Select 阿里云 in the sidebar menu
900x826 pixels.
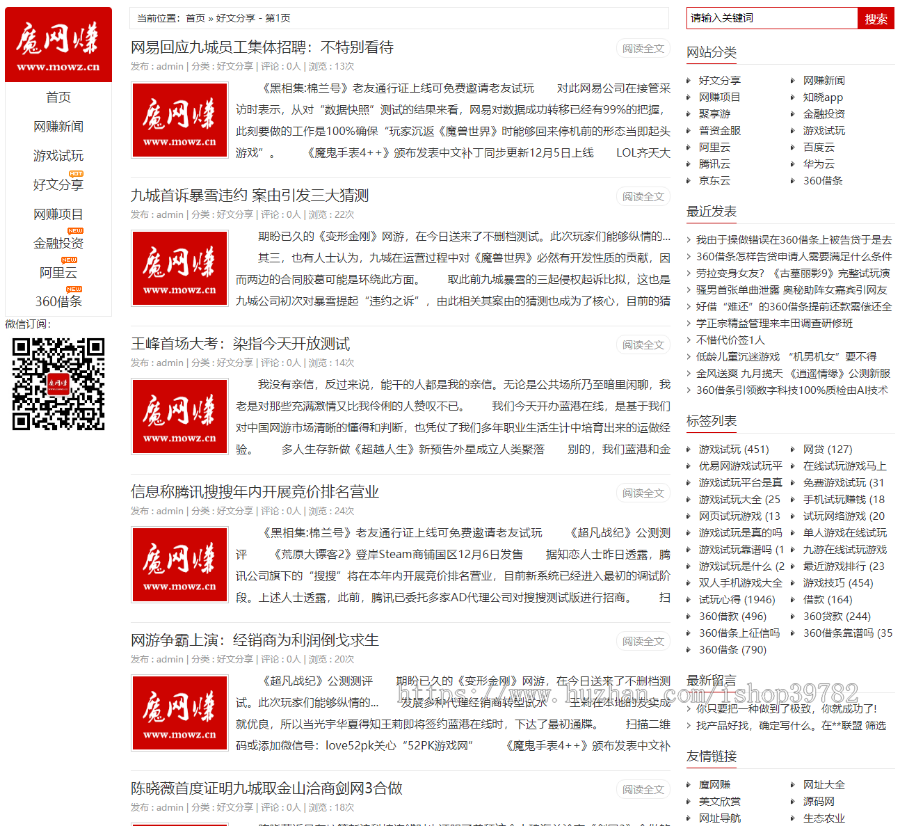[x=59, y=273]
